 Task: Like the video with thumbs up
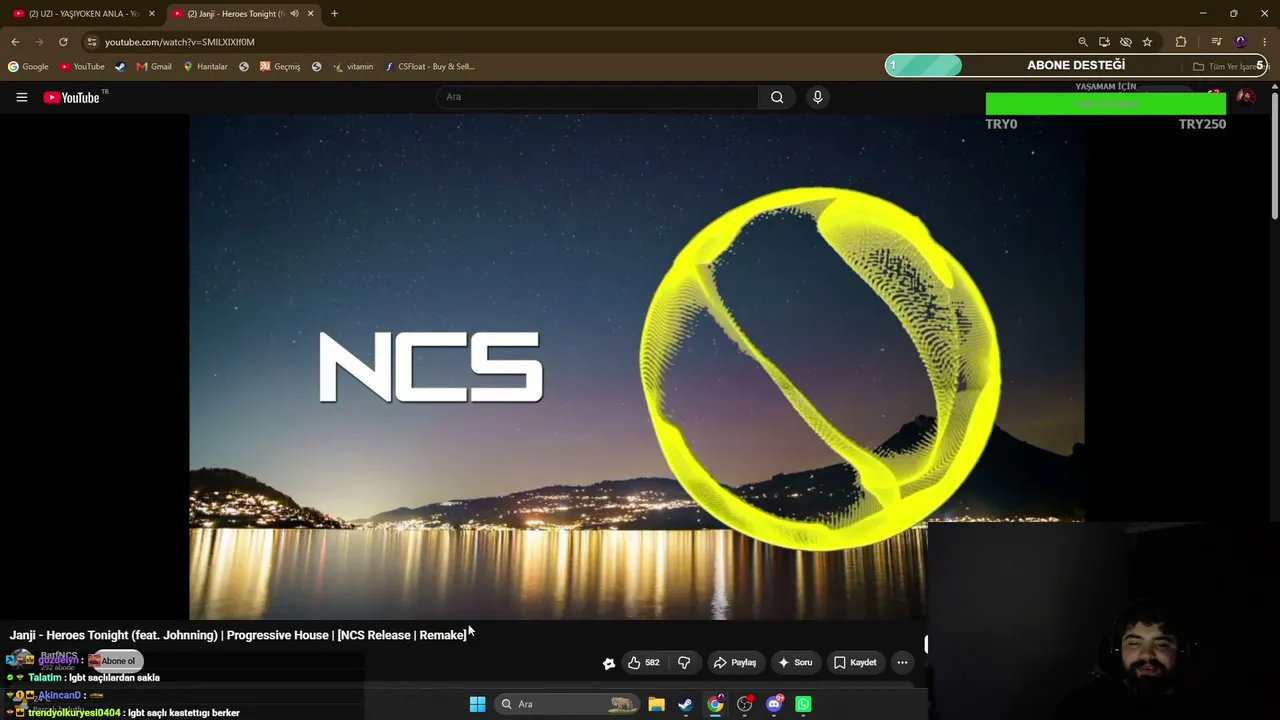[643, 662]
